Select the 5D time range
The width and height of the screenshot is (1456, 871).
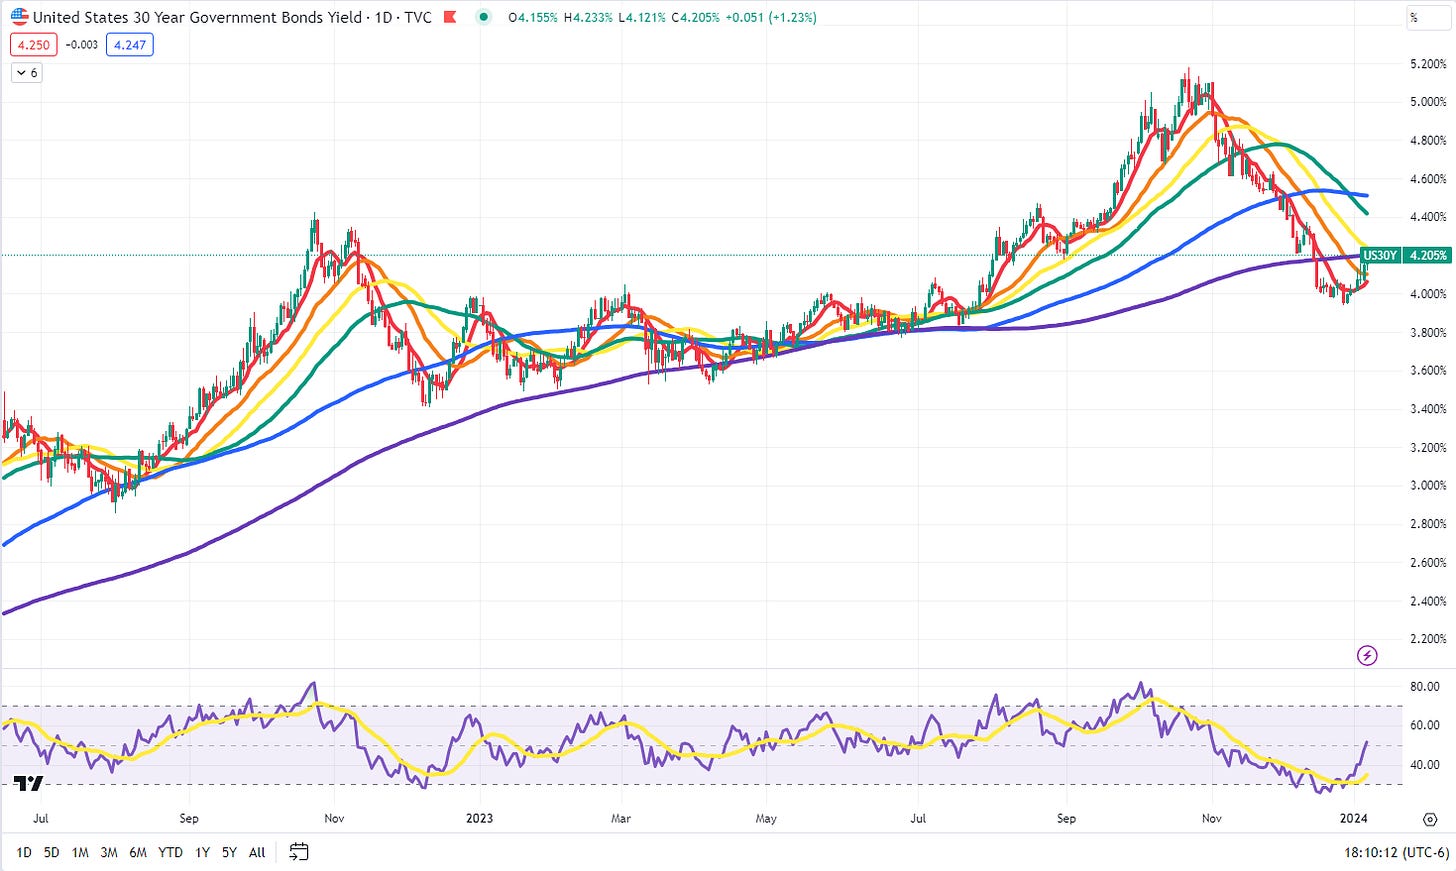(51, 852)
